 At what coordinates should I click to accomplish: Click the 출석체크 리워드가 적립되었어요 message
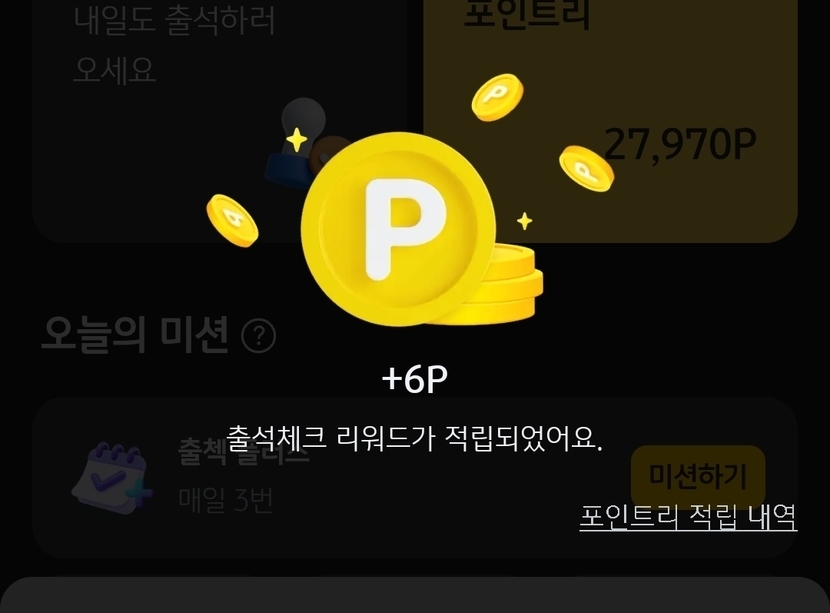pos(414,439)
